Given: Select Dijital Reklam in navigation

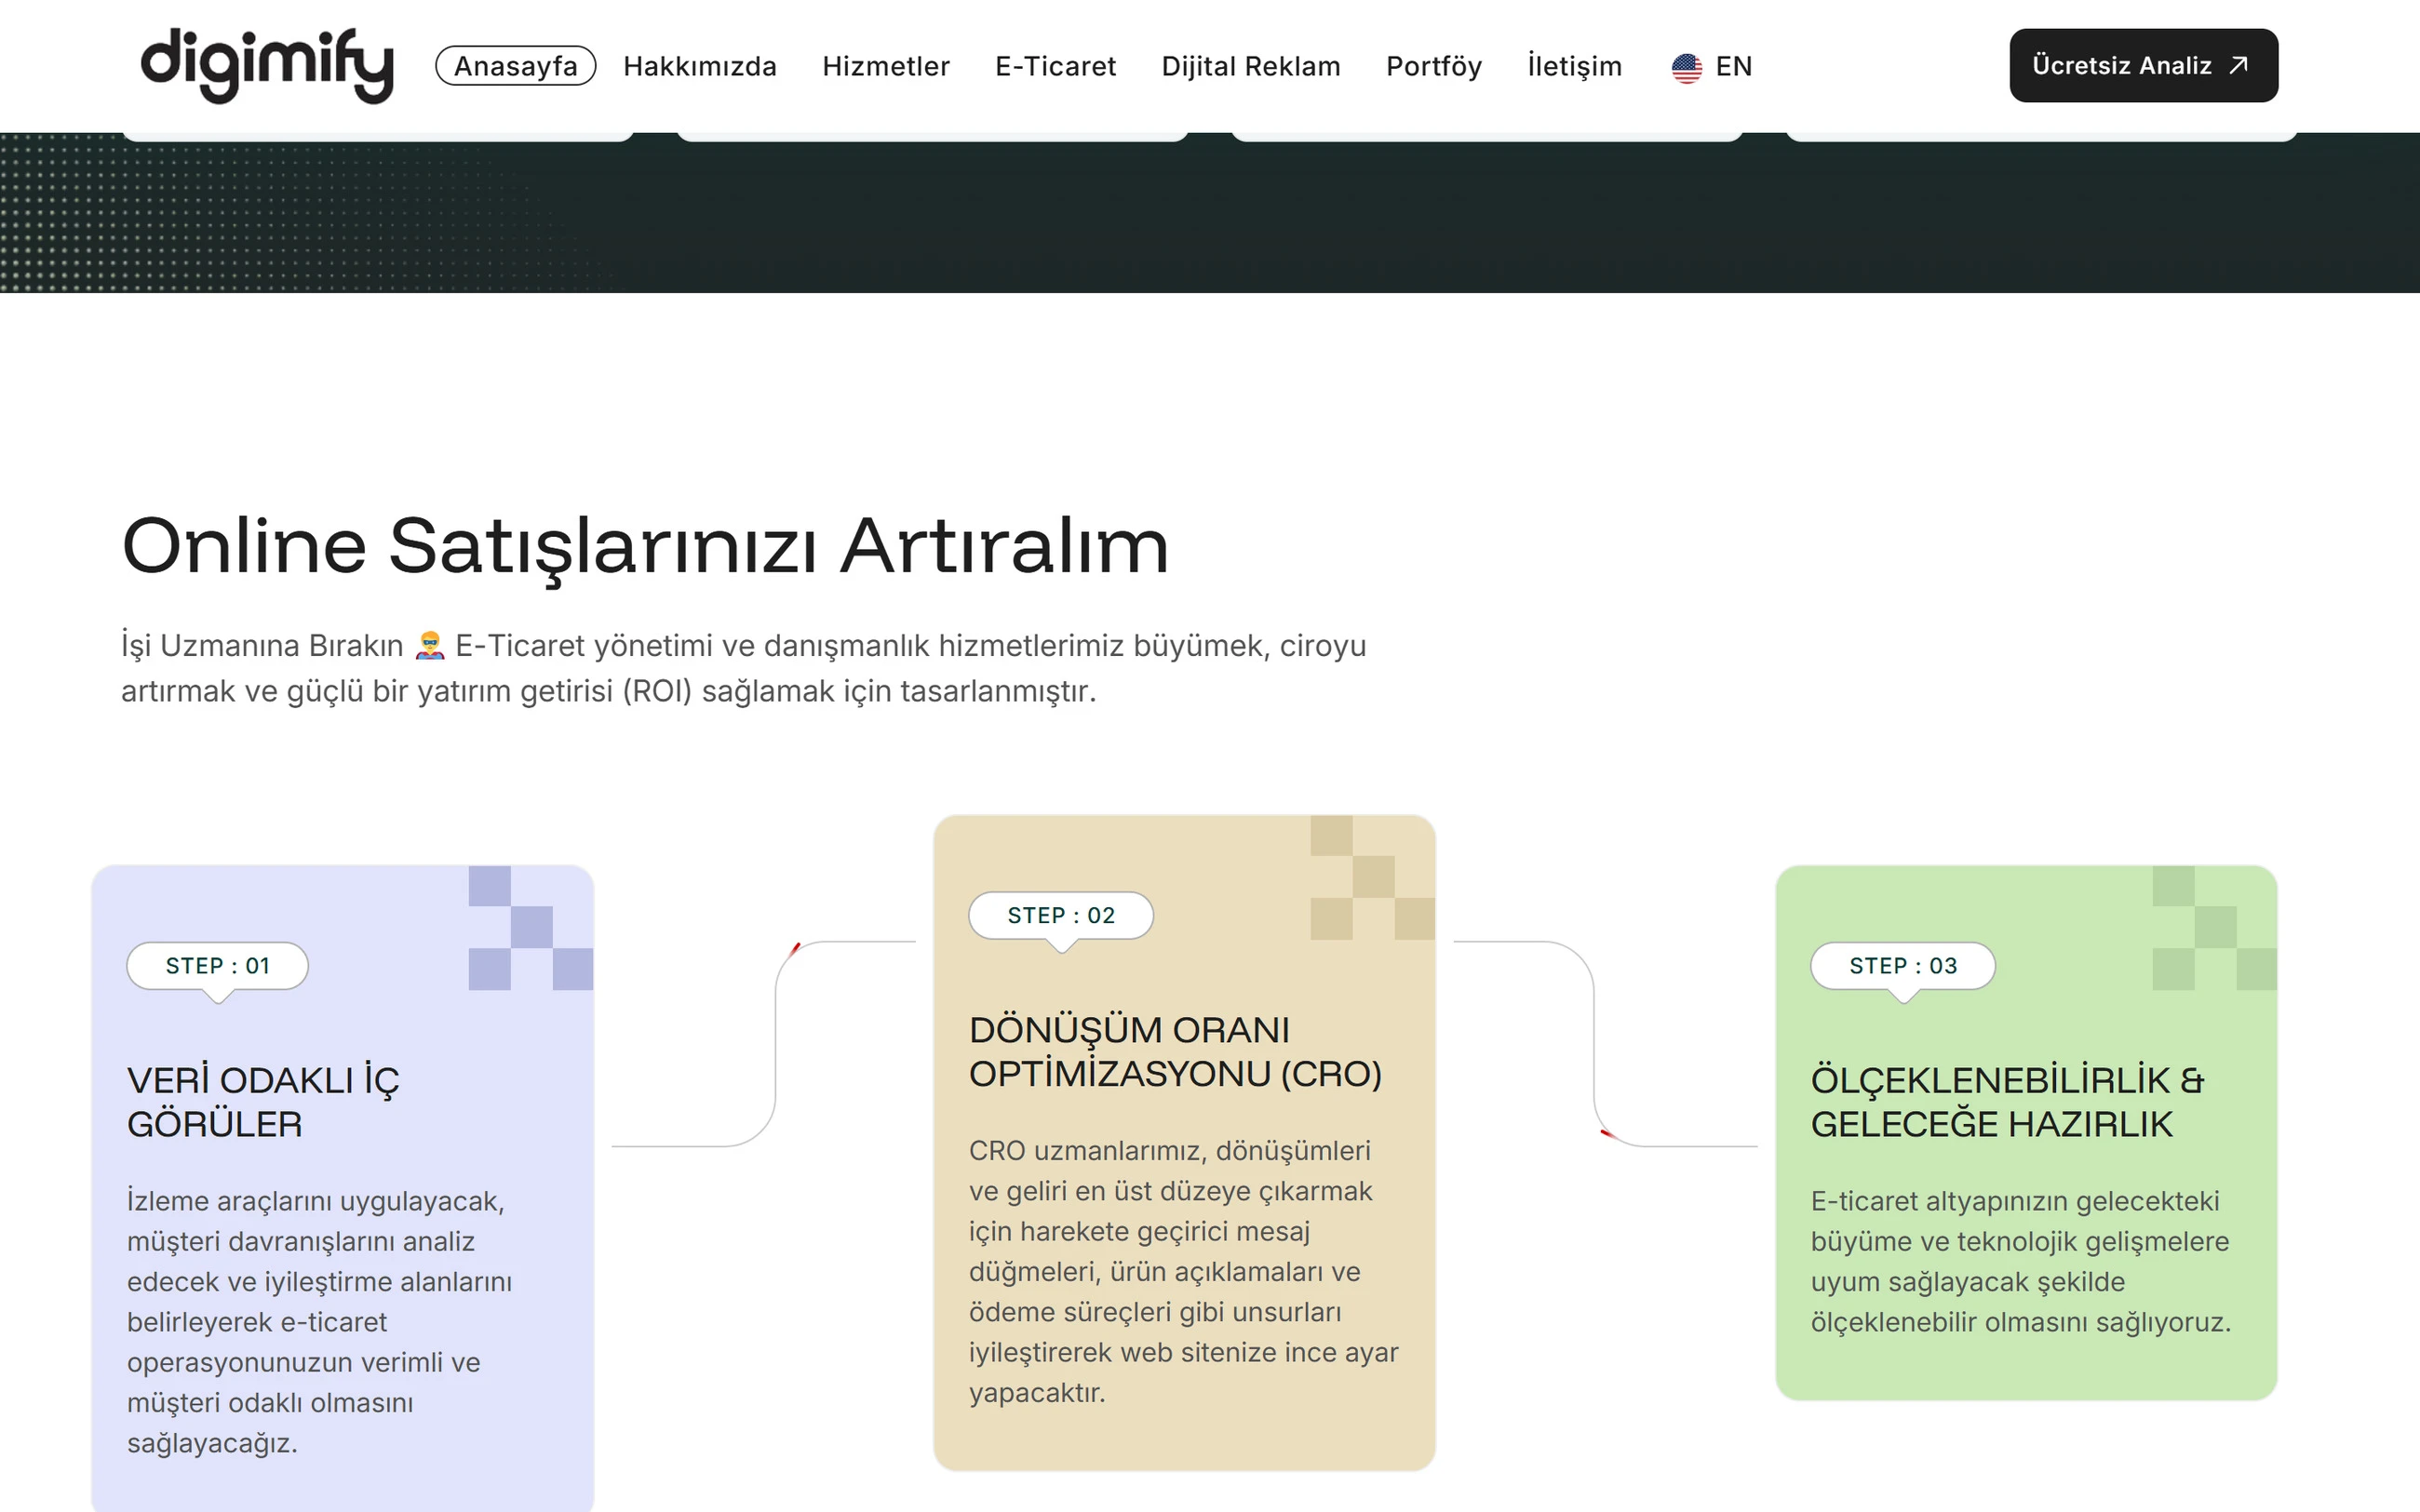Looking at the screenshot, I should (x=1251, y=66).
